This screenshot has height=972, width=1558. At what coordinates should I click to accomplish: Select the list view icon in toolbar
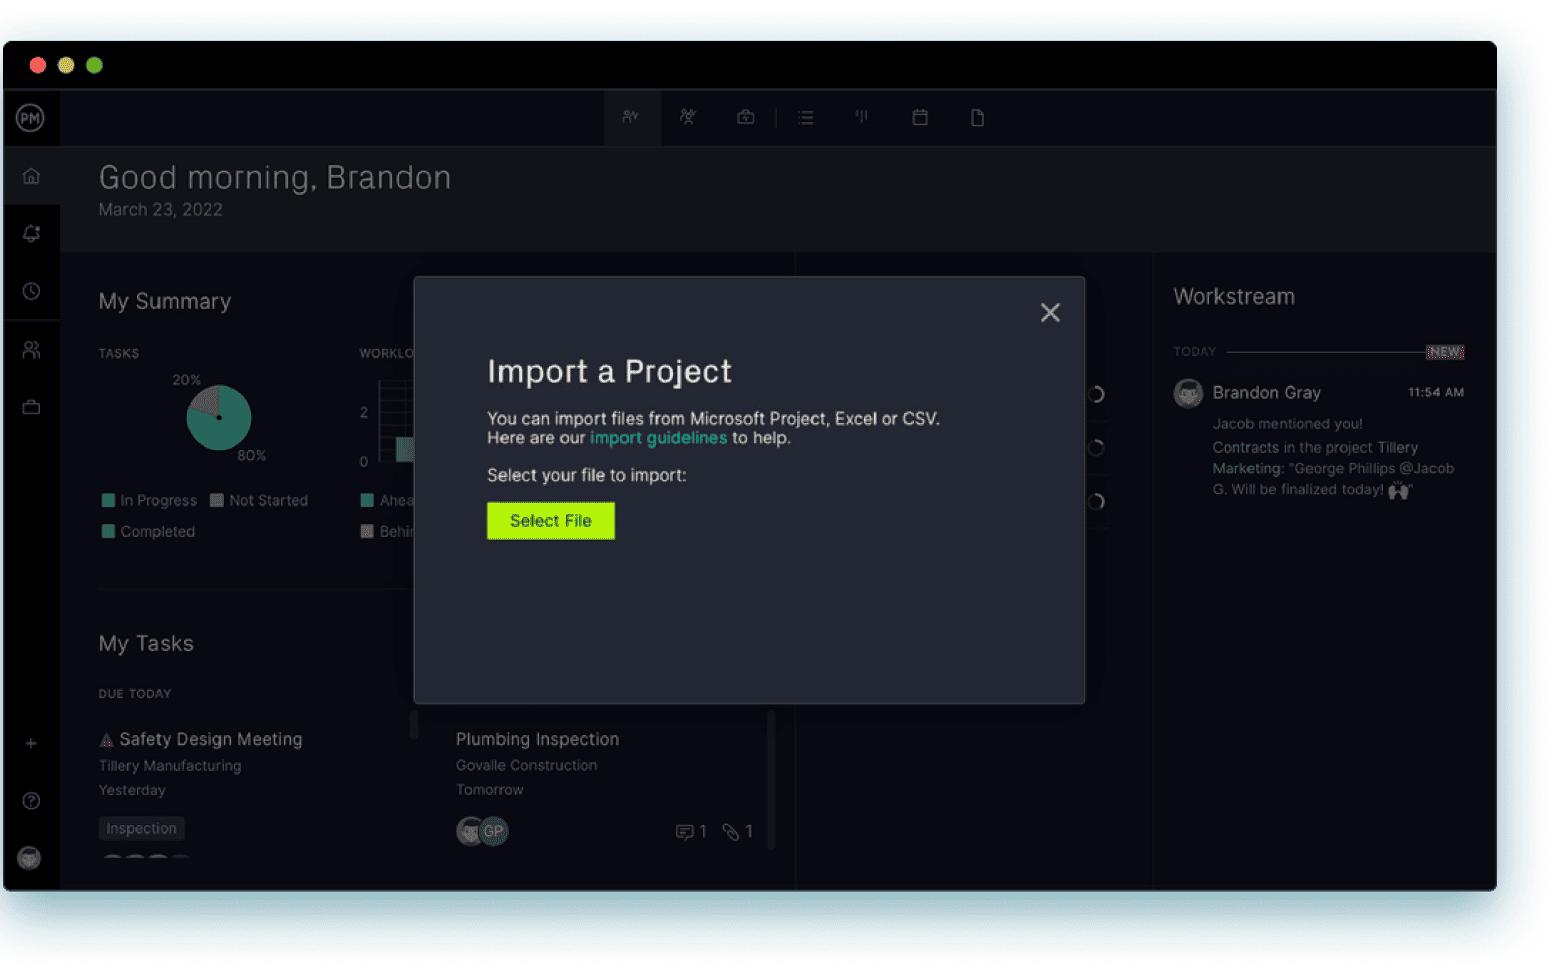click(806, 117)
